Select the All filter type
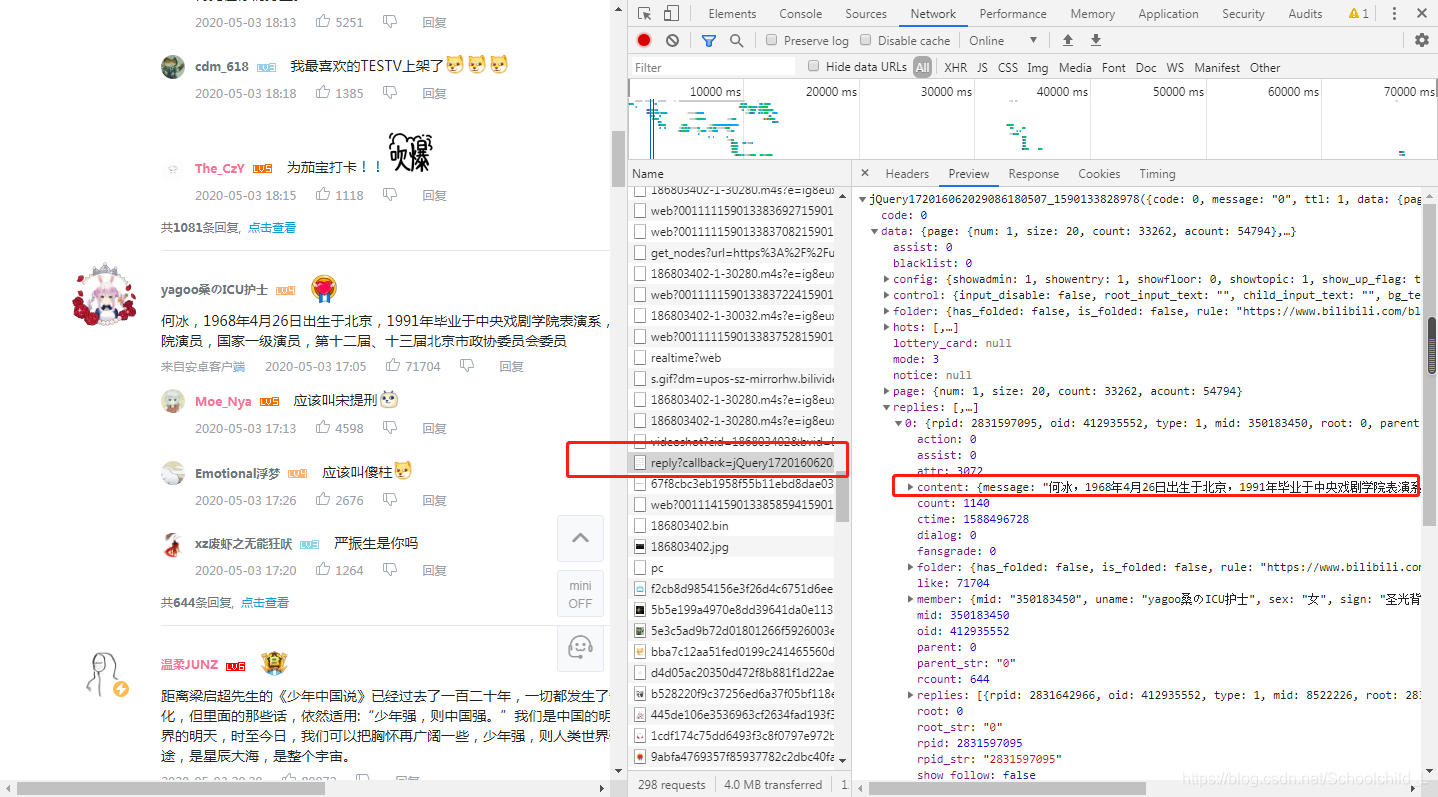This screenshot has height=797, width=1438. point(922,67)
